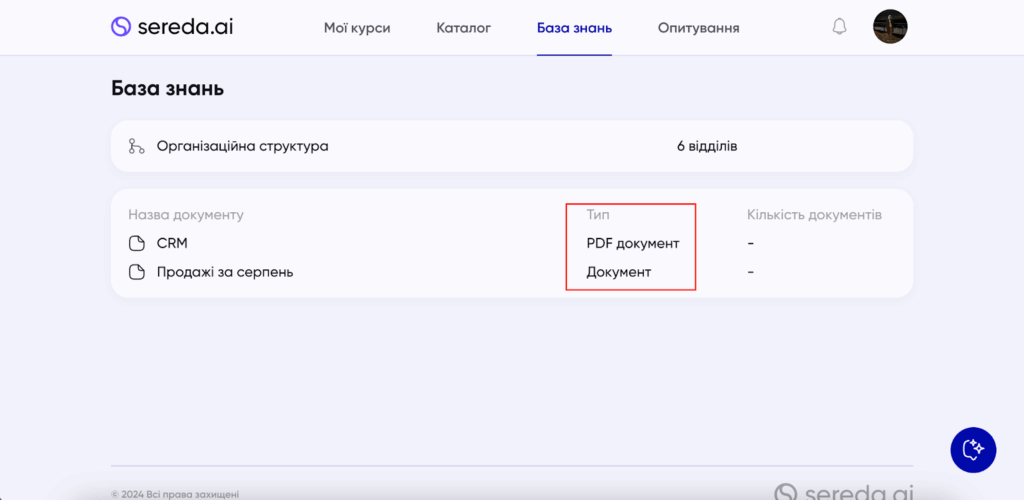
Task: Open the user profile avatar
Action: [x=890, y=27]
